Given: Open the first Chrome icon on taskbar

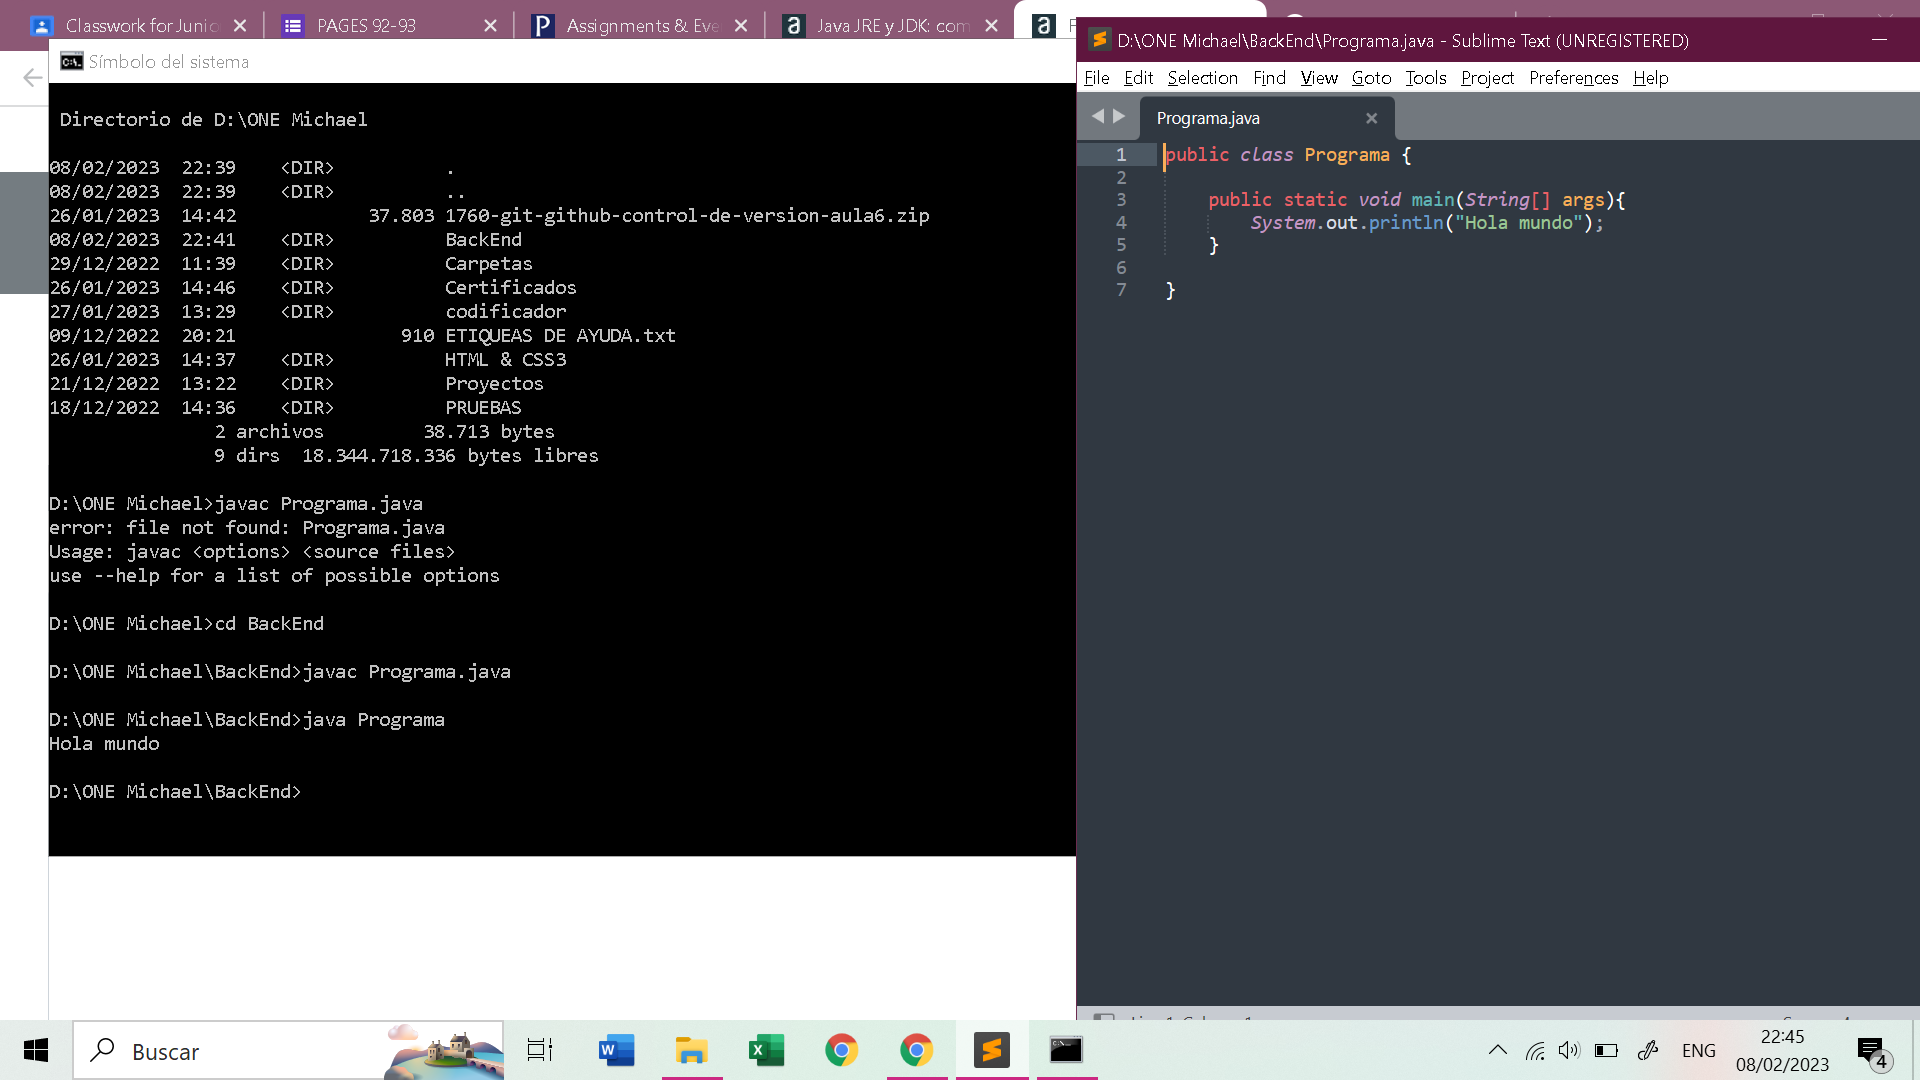Looking at the screenshot, I should (841, 1050).
